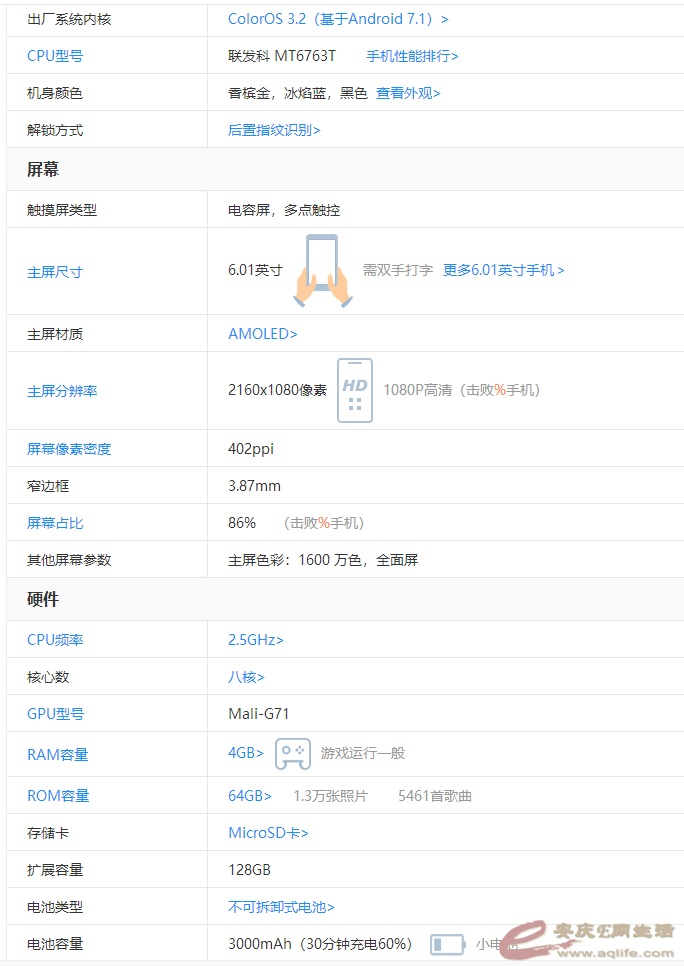Select the AMOLED screen material link
This screenshot has width=684, height=966.
[x=263, y=334]
